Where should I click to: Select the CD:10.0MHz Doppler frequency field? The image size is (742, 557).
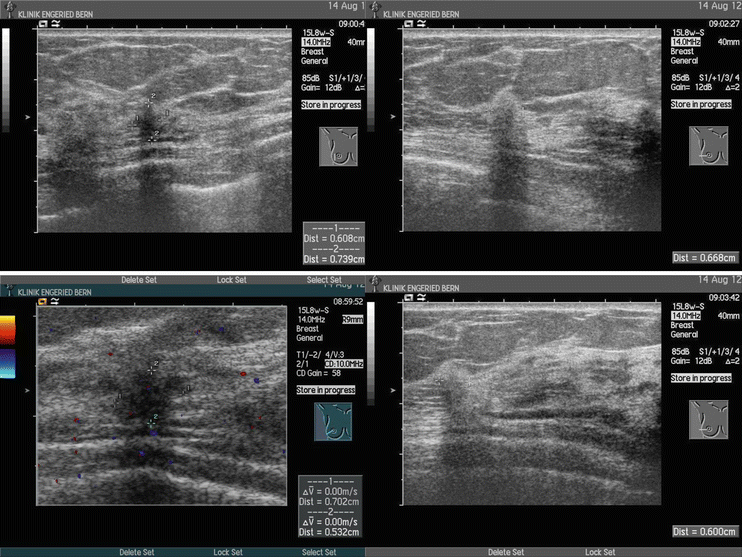click(343, 363)
